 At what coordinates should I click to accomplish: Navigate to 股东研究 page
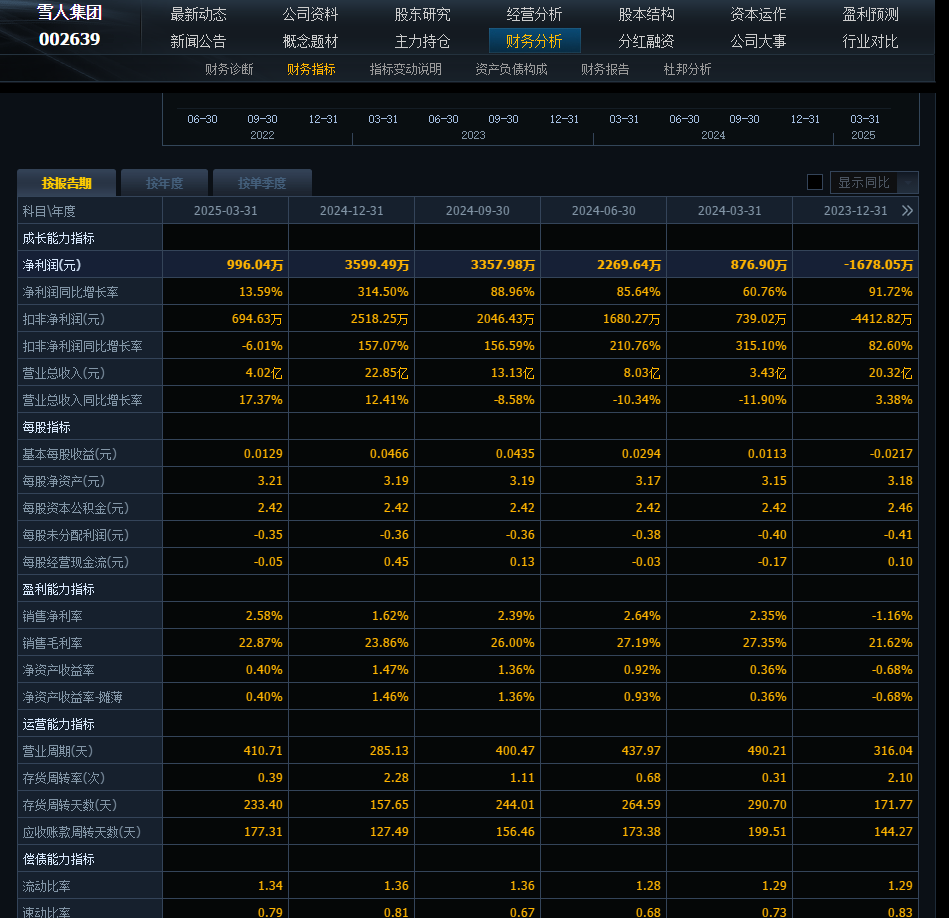[x=422, y=14]
